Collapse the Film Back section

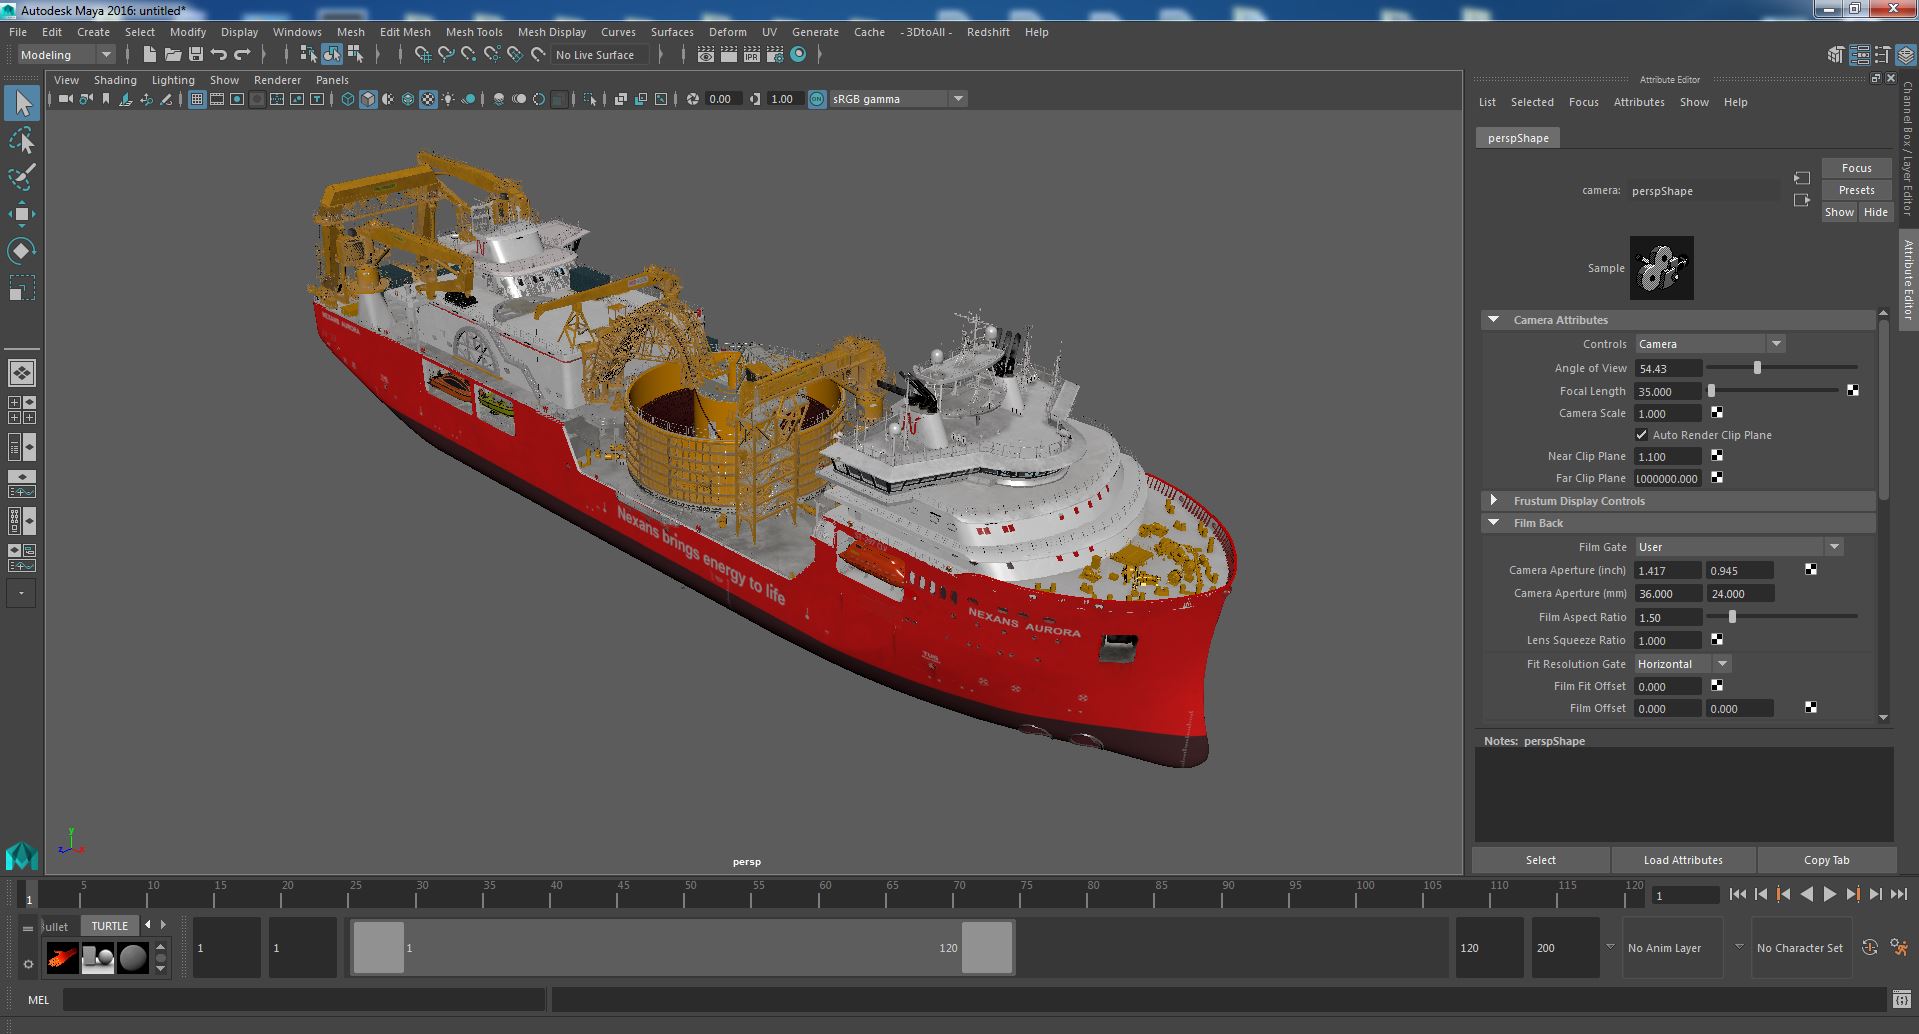pos(1494,523)
